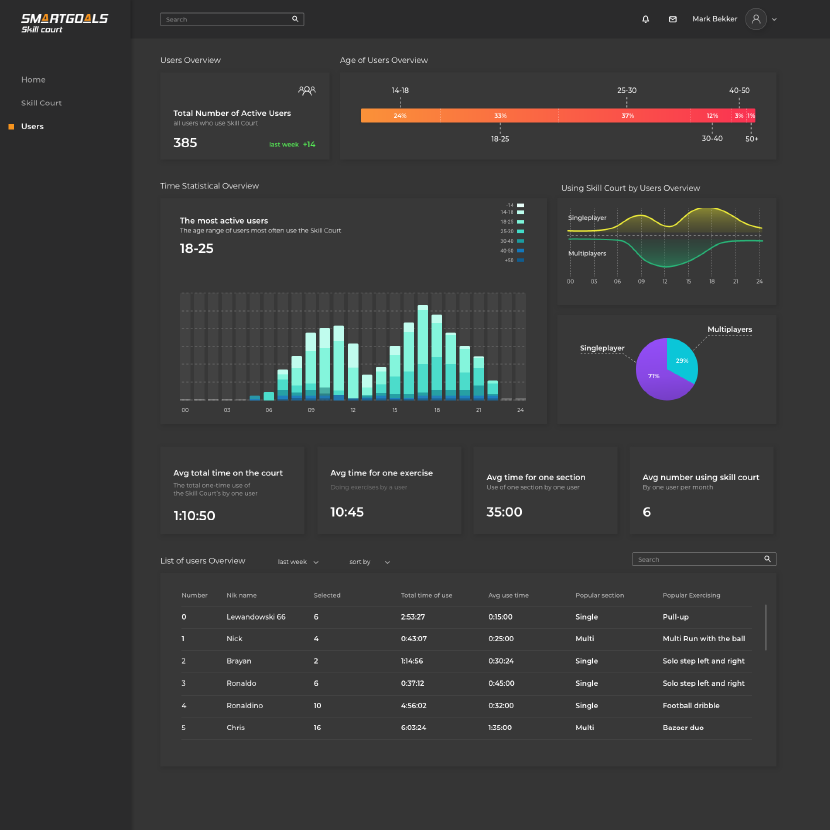
Task: Click the 1:10:50 avg total time
Action: coord(194,515)
